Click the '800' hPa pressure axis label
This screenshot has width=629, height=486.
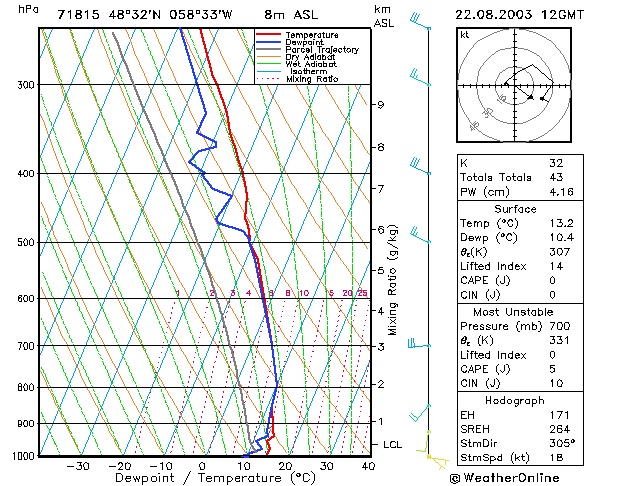point(26,388)
